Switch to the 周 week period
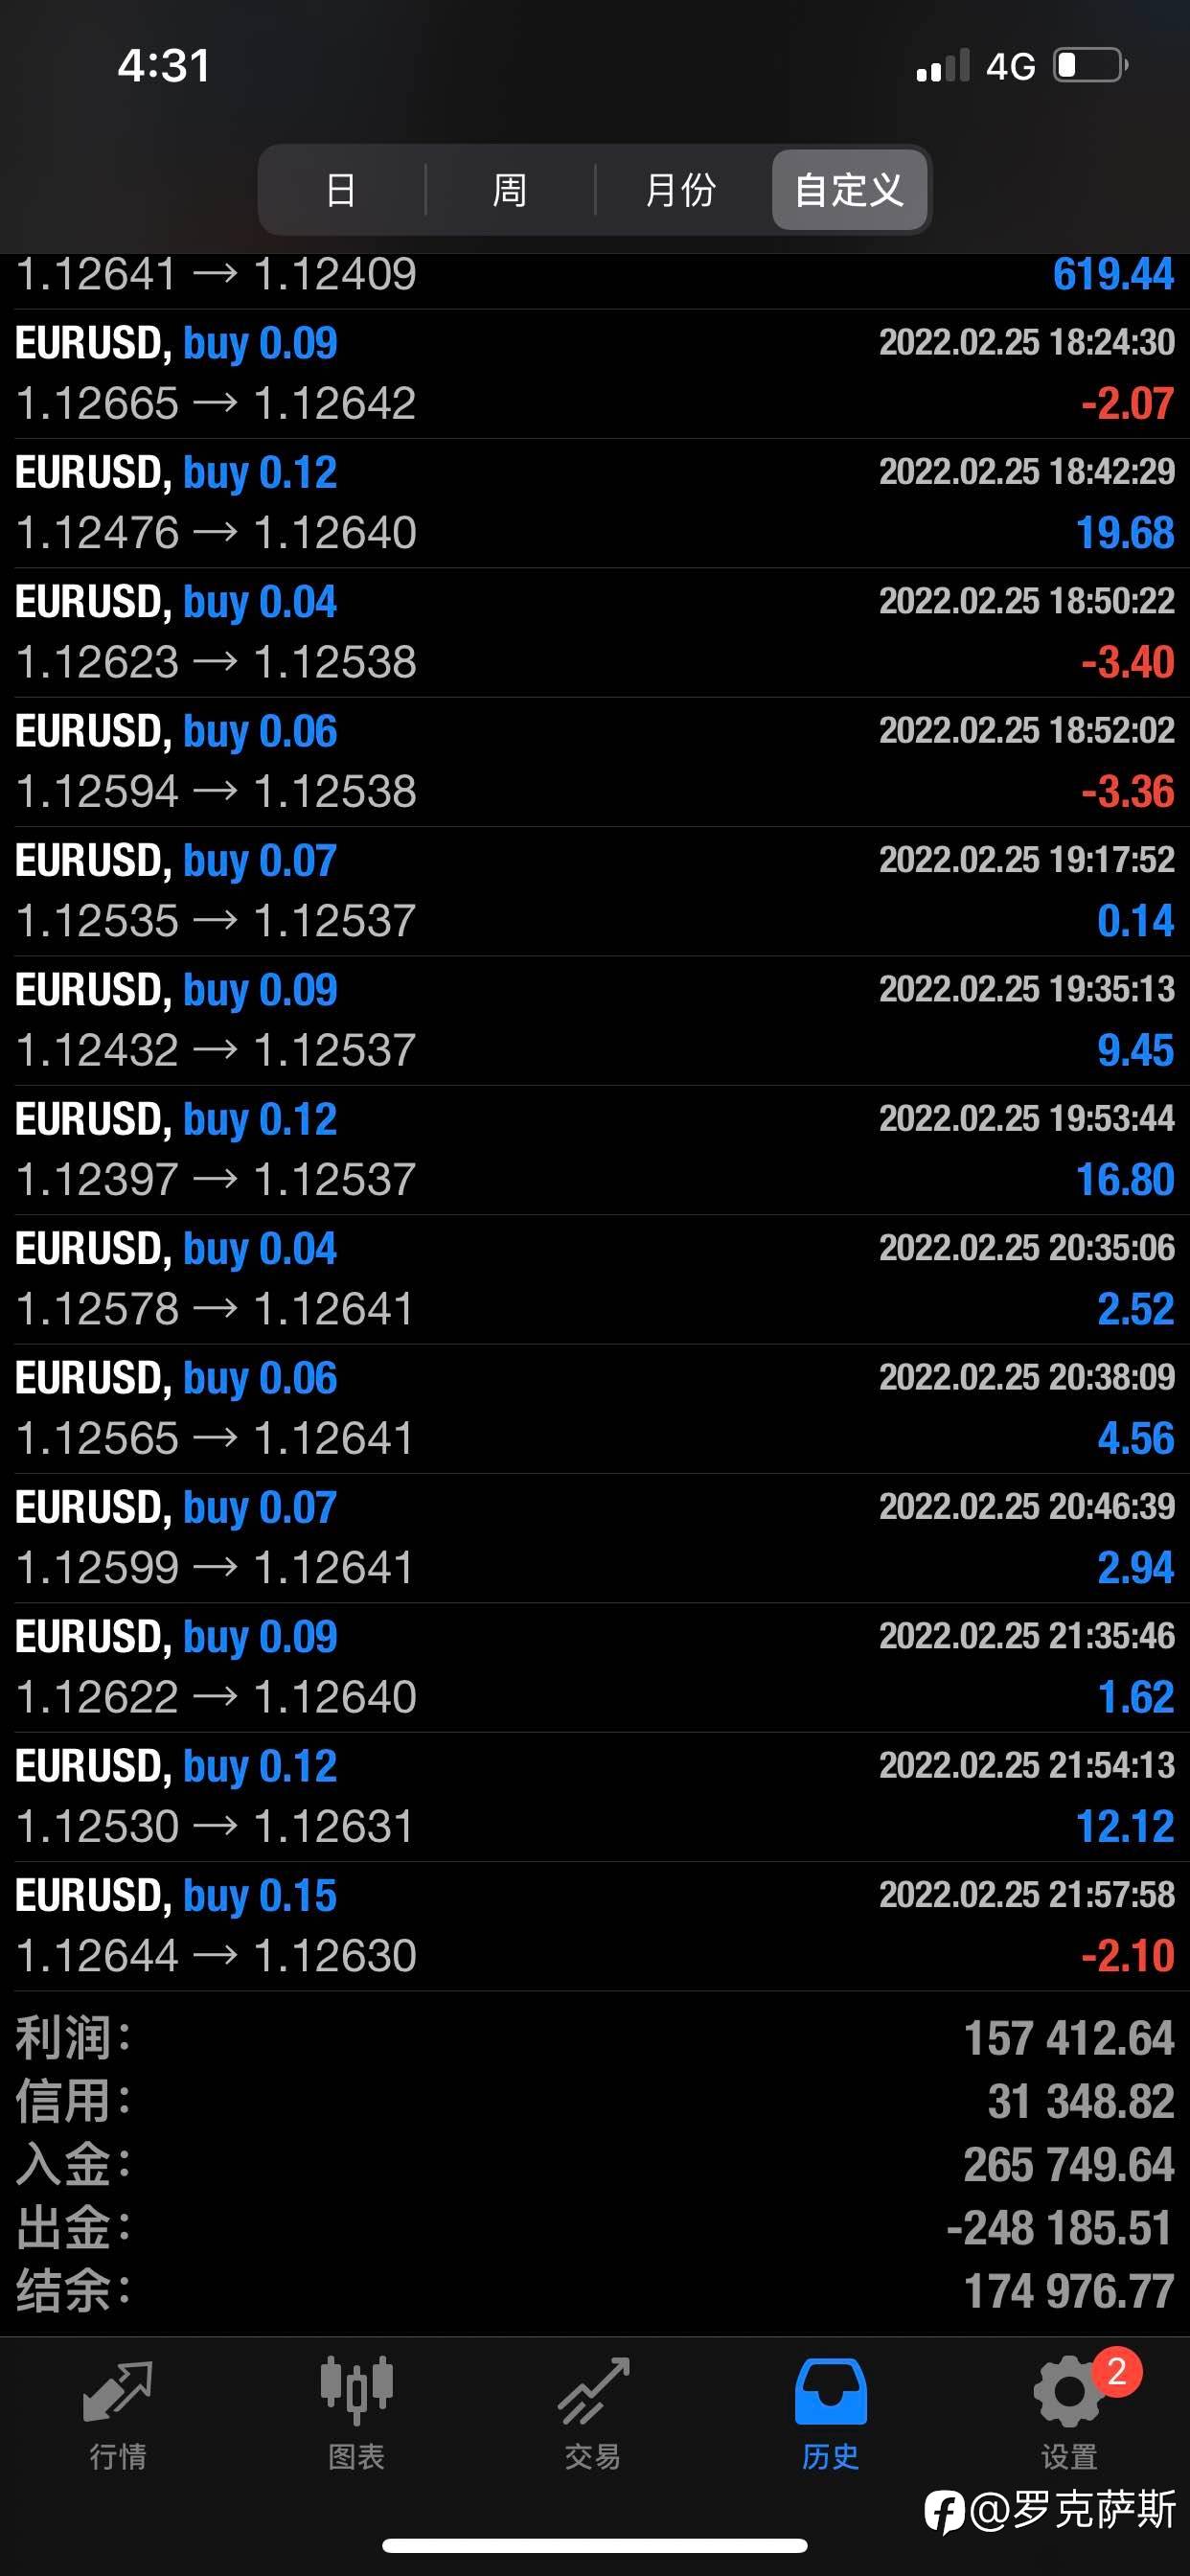The image size is (1190, 2576). click(510, 190)
